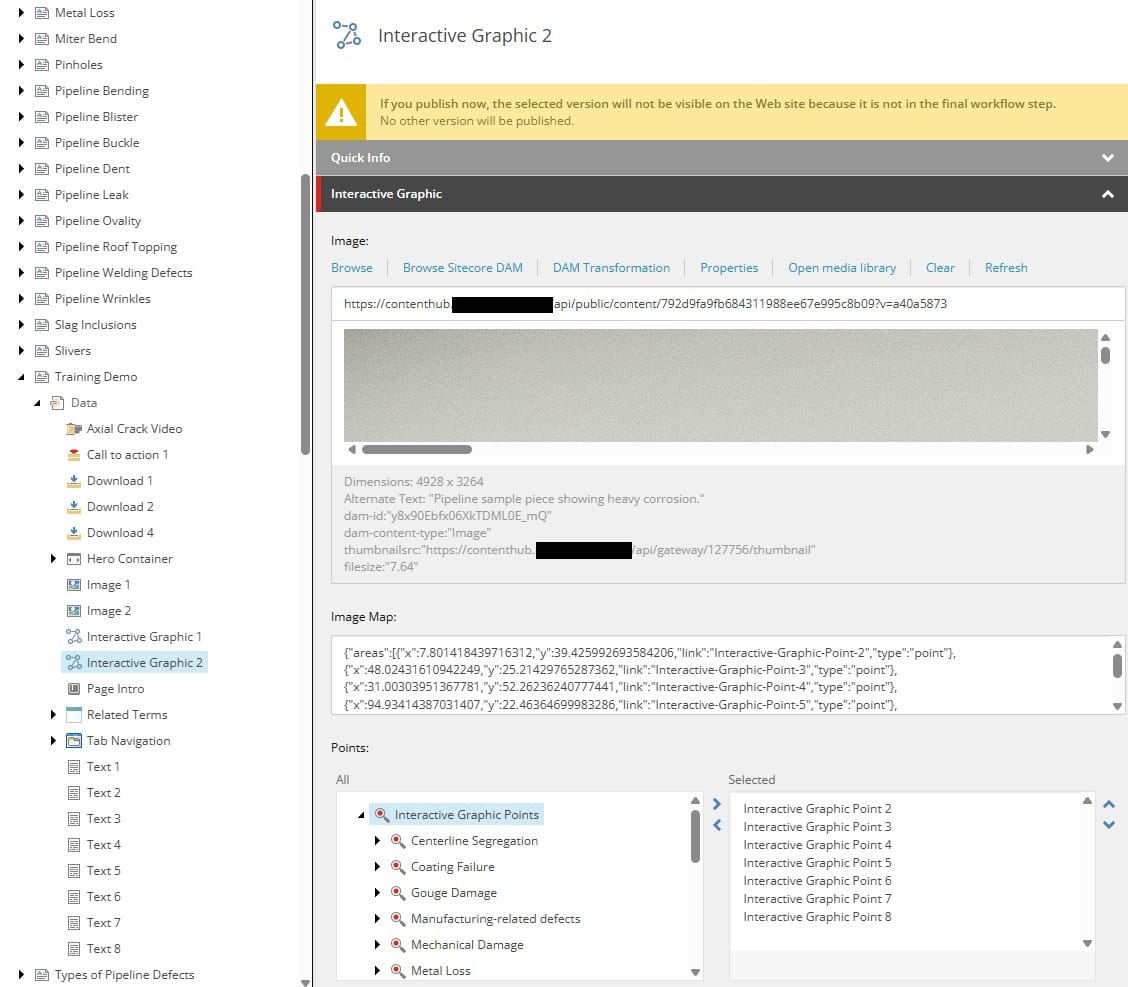
Task: Select Page Intro in the content tree
Action: pyautogui.click(x=115, y=689)
